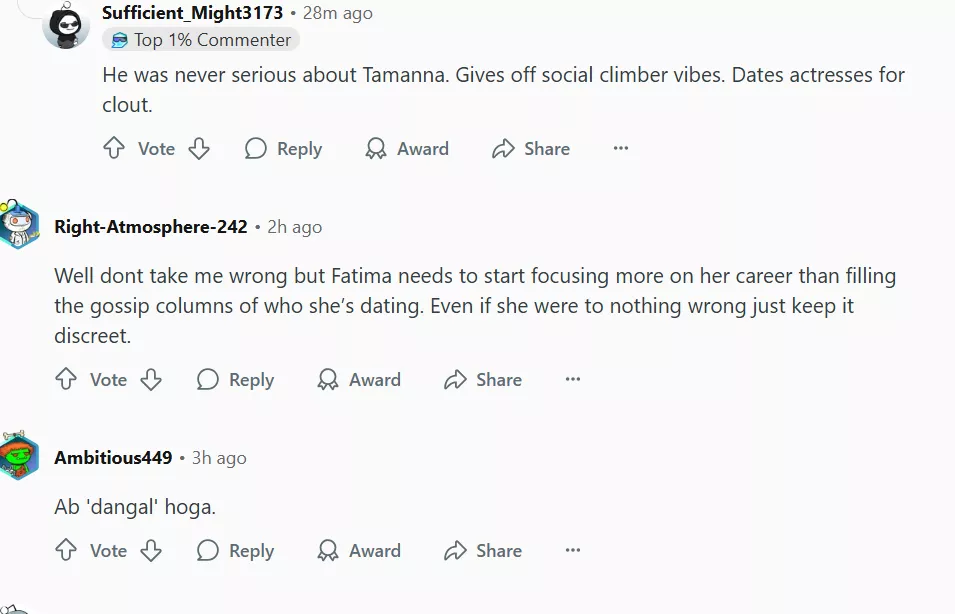The image size is (955, 614).
Task: Open more options on Sufficient_Might3173's comment
Action: (621, 149)
